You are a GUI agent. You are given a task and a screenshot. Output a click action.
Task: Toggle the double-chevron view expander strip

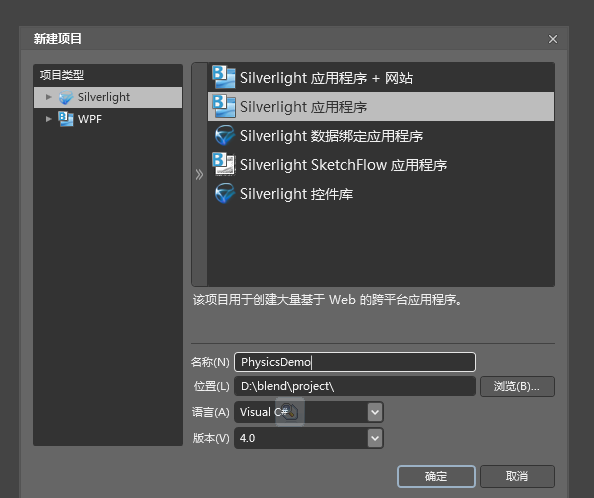click(200, 175)
